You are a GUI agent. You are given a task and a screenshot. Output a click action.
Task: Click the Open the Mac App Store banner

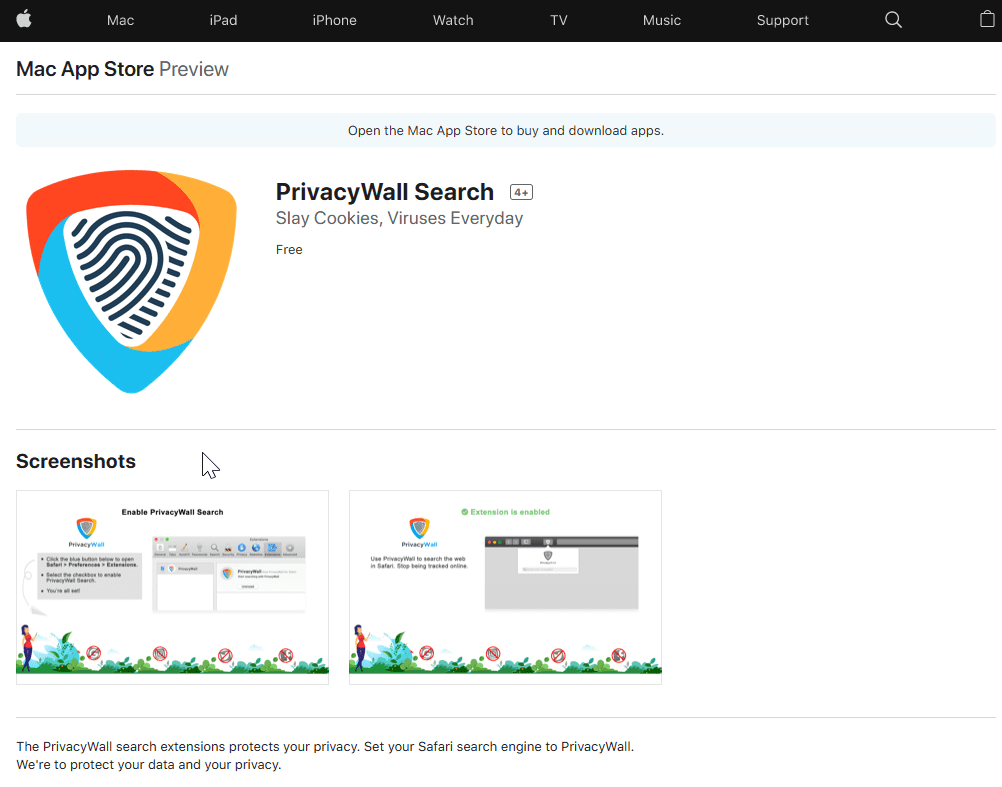(x=505, y=130)
